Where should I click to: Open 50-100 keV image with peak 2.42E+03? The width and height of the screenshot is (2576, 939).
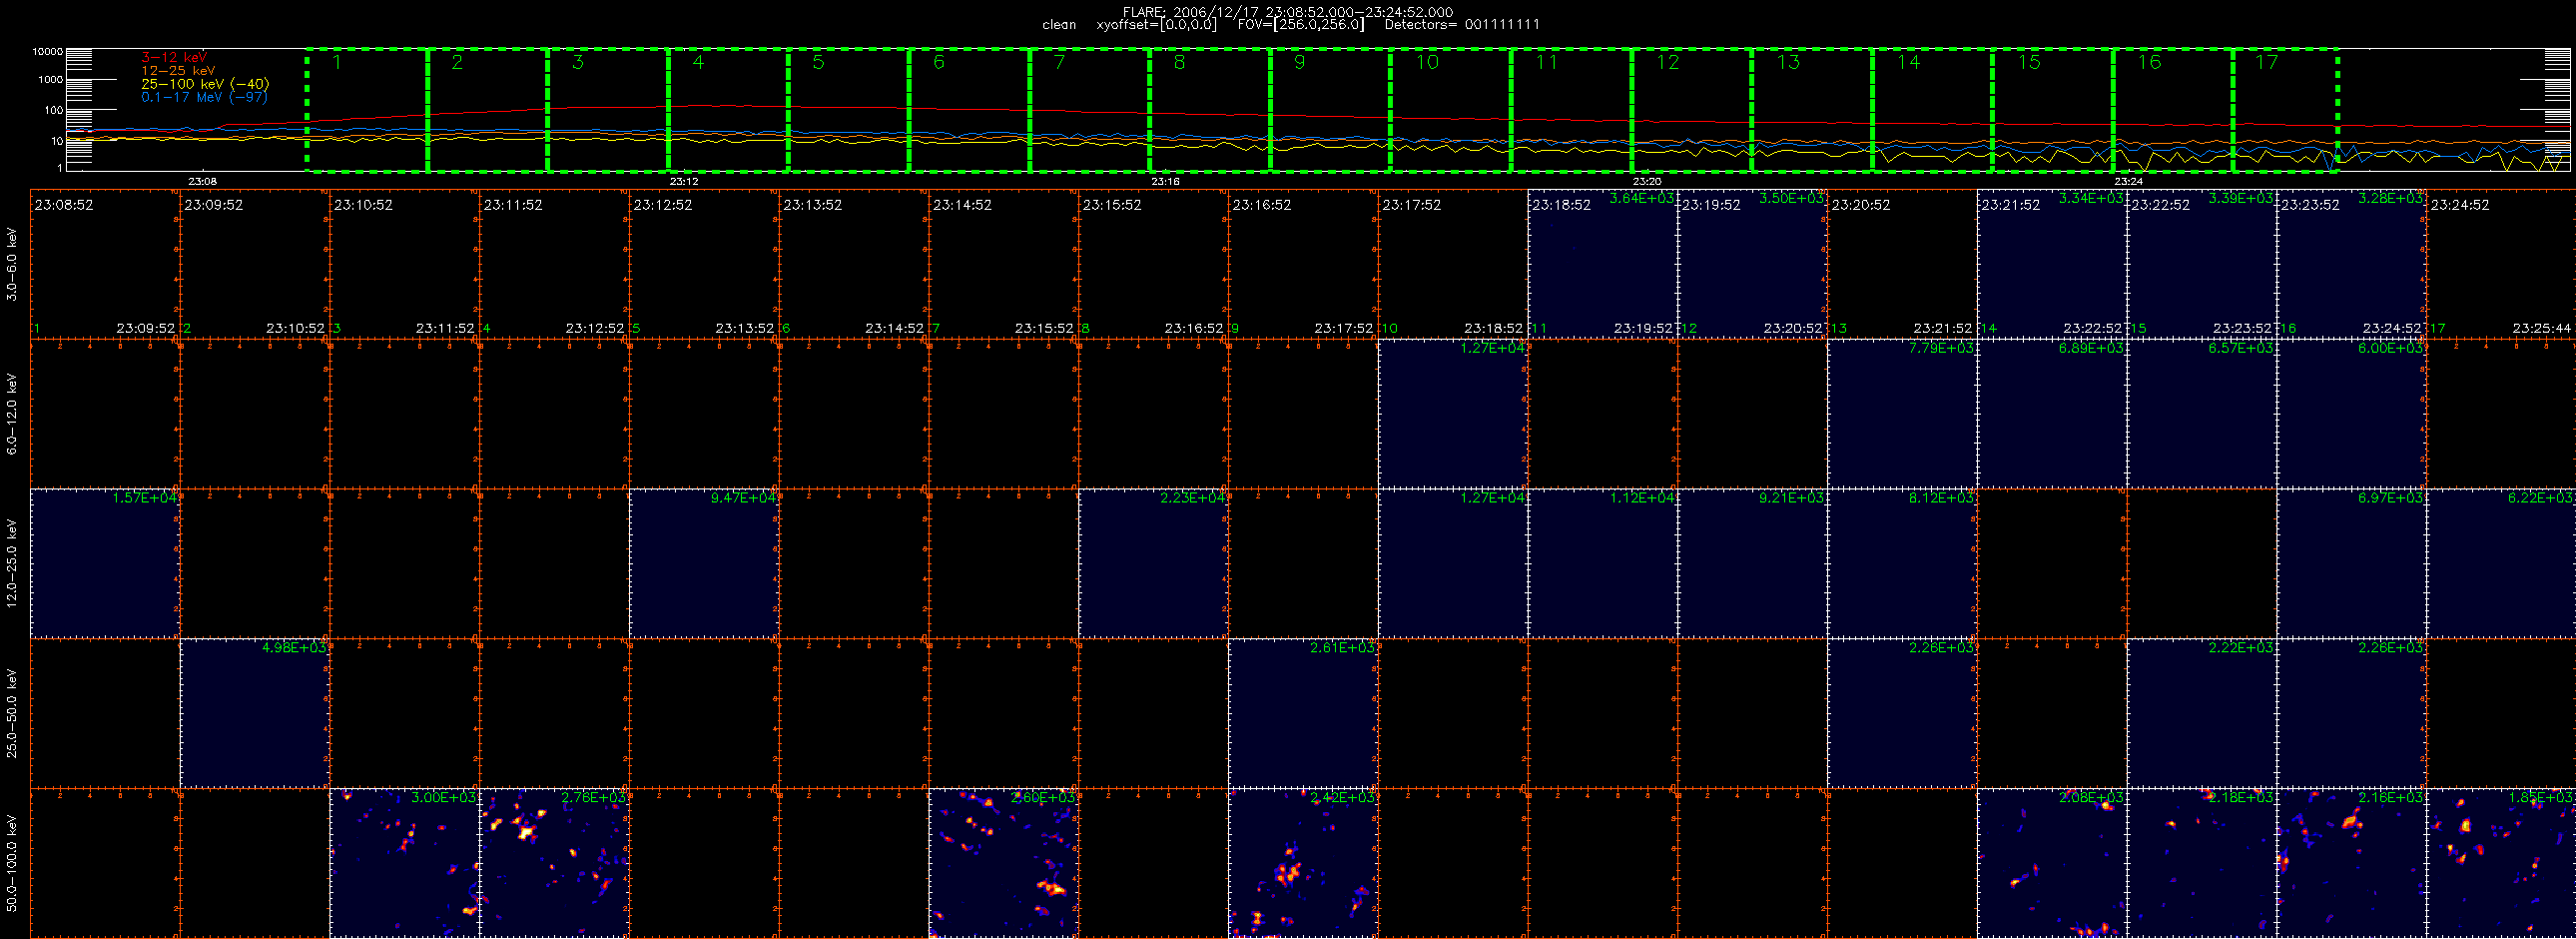pos(1304,863)
